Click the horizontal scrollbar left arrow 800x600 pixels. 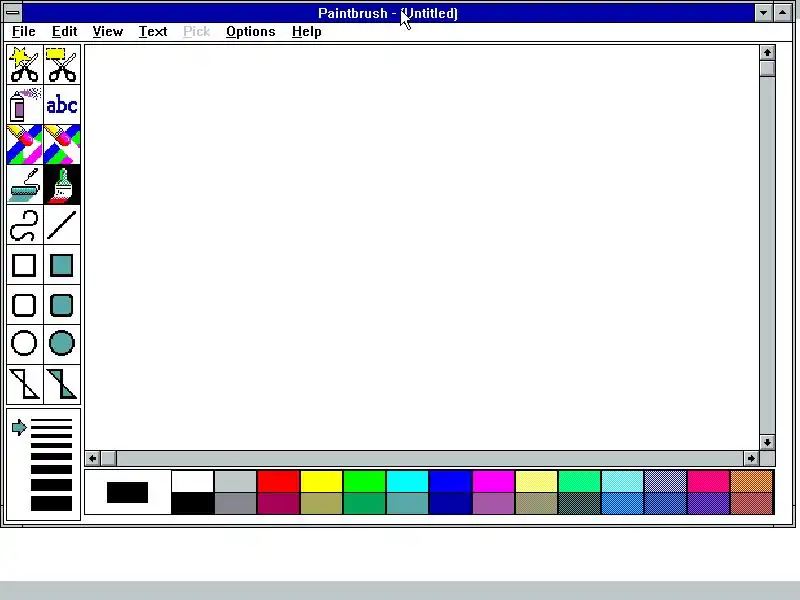(x=92, y=458)
